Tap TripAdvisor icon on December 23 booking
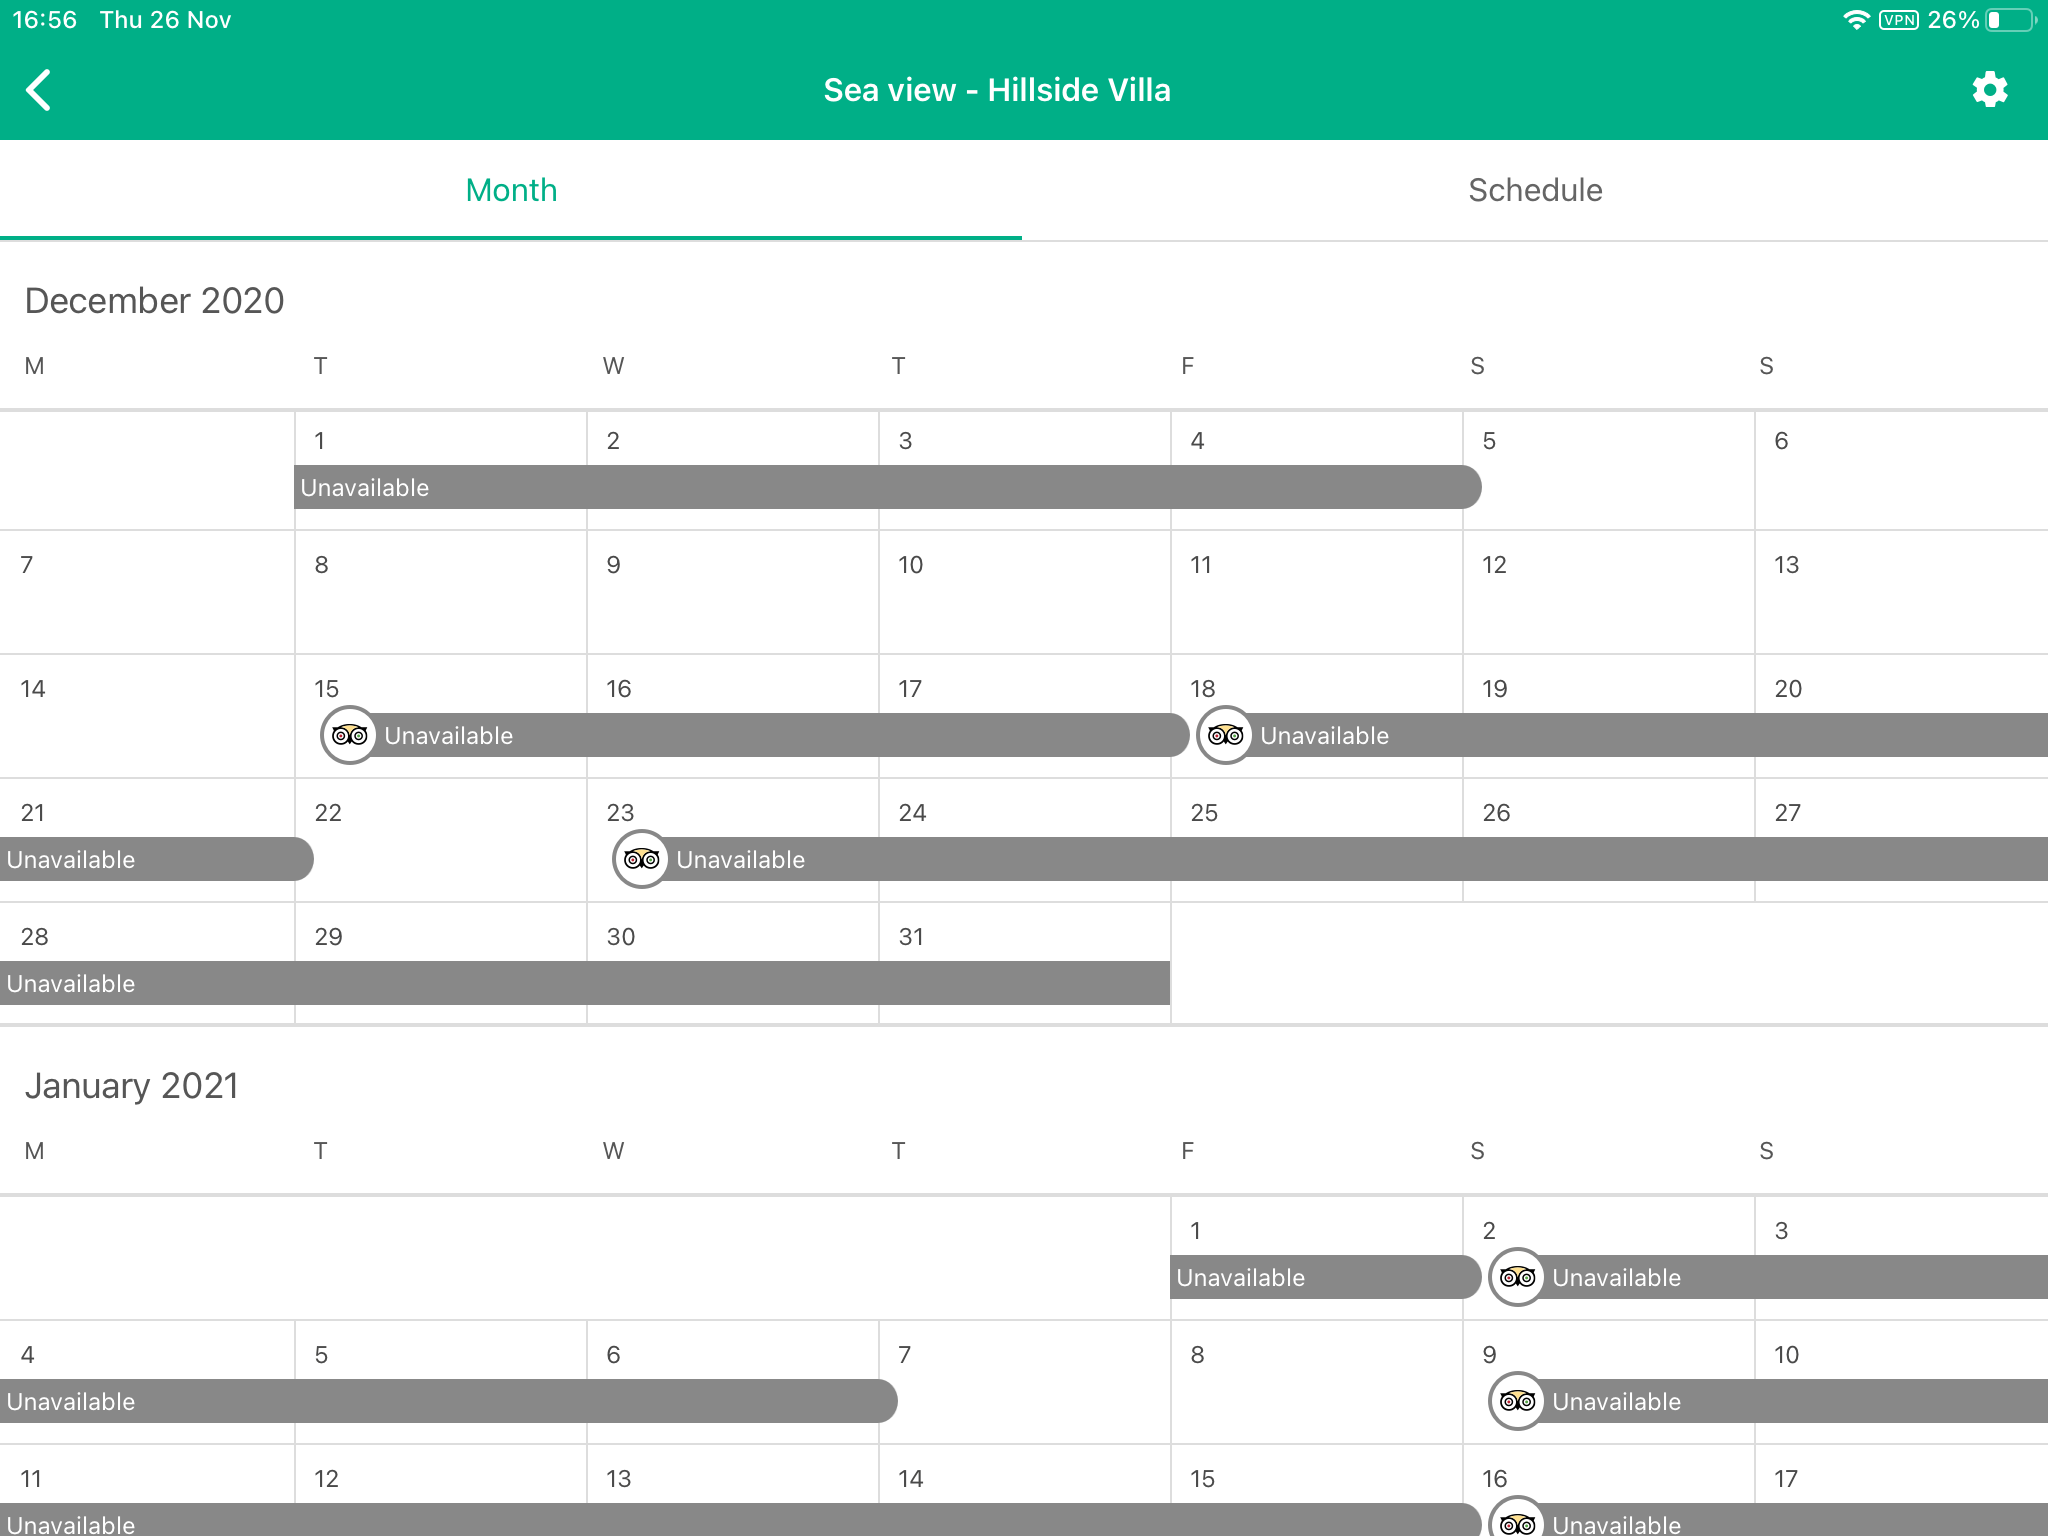The width and height of the screenshot is (2048, 1536). pyautogui.click(x=641, y=859)
